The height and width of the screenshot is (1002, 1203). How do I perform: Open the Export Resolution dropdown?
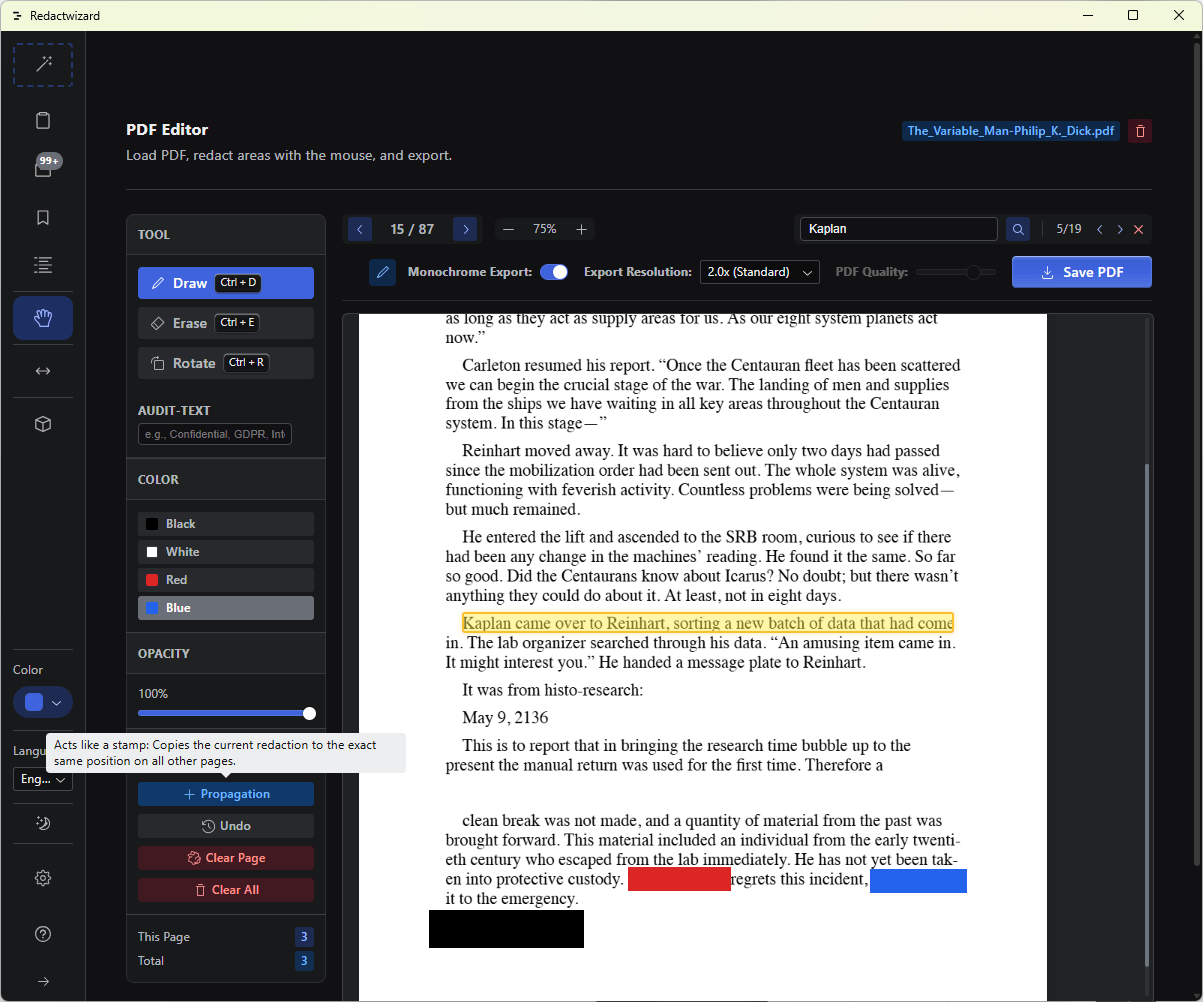pos(760,272)
